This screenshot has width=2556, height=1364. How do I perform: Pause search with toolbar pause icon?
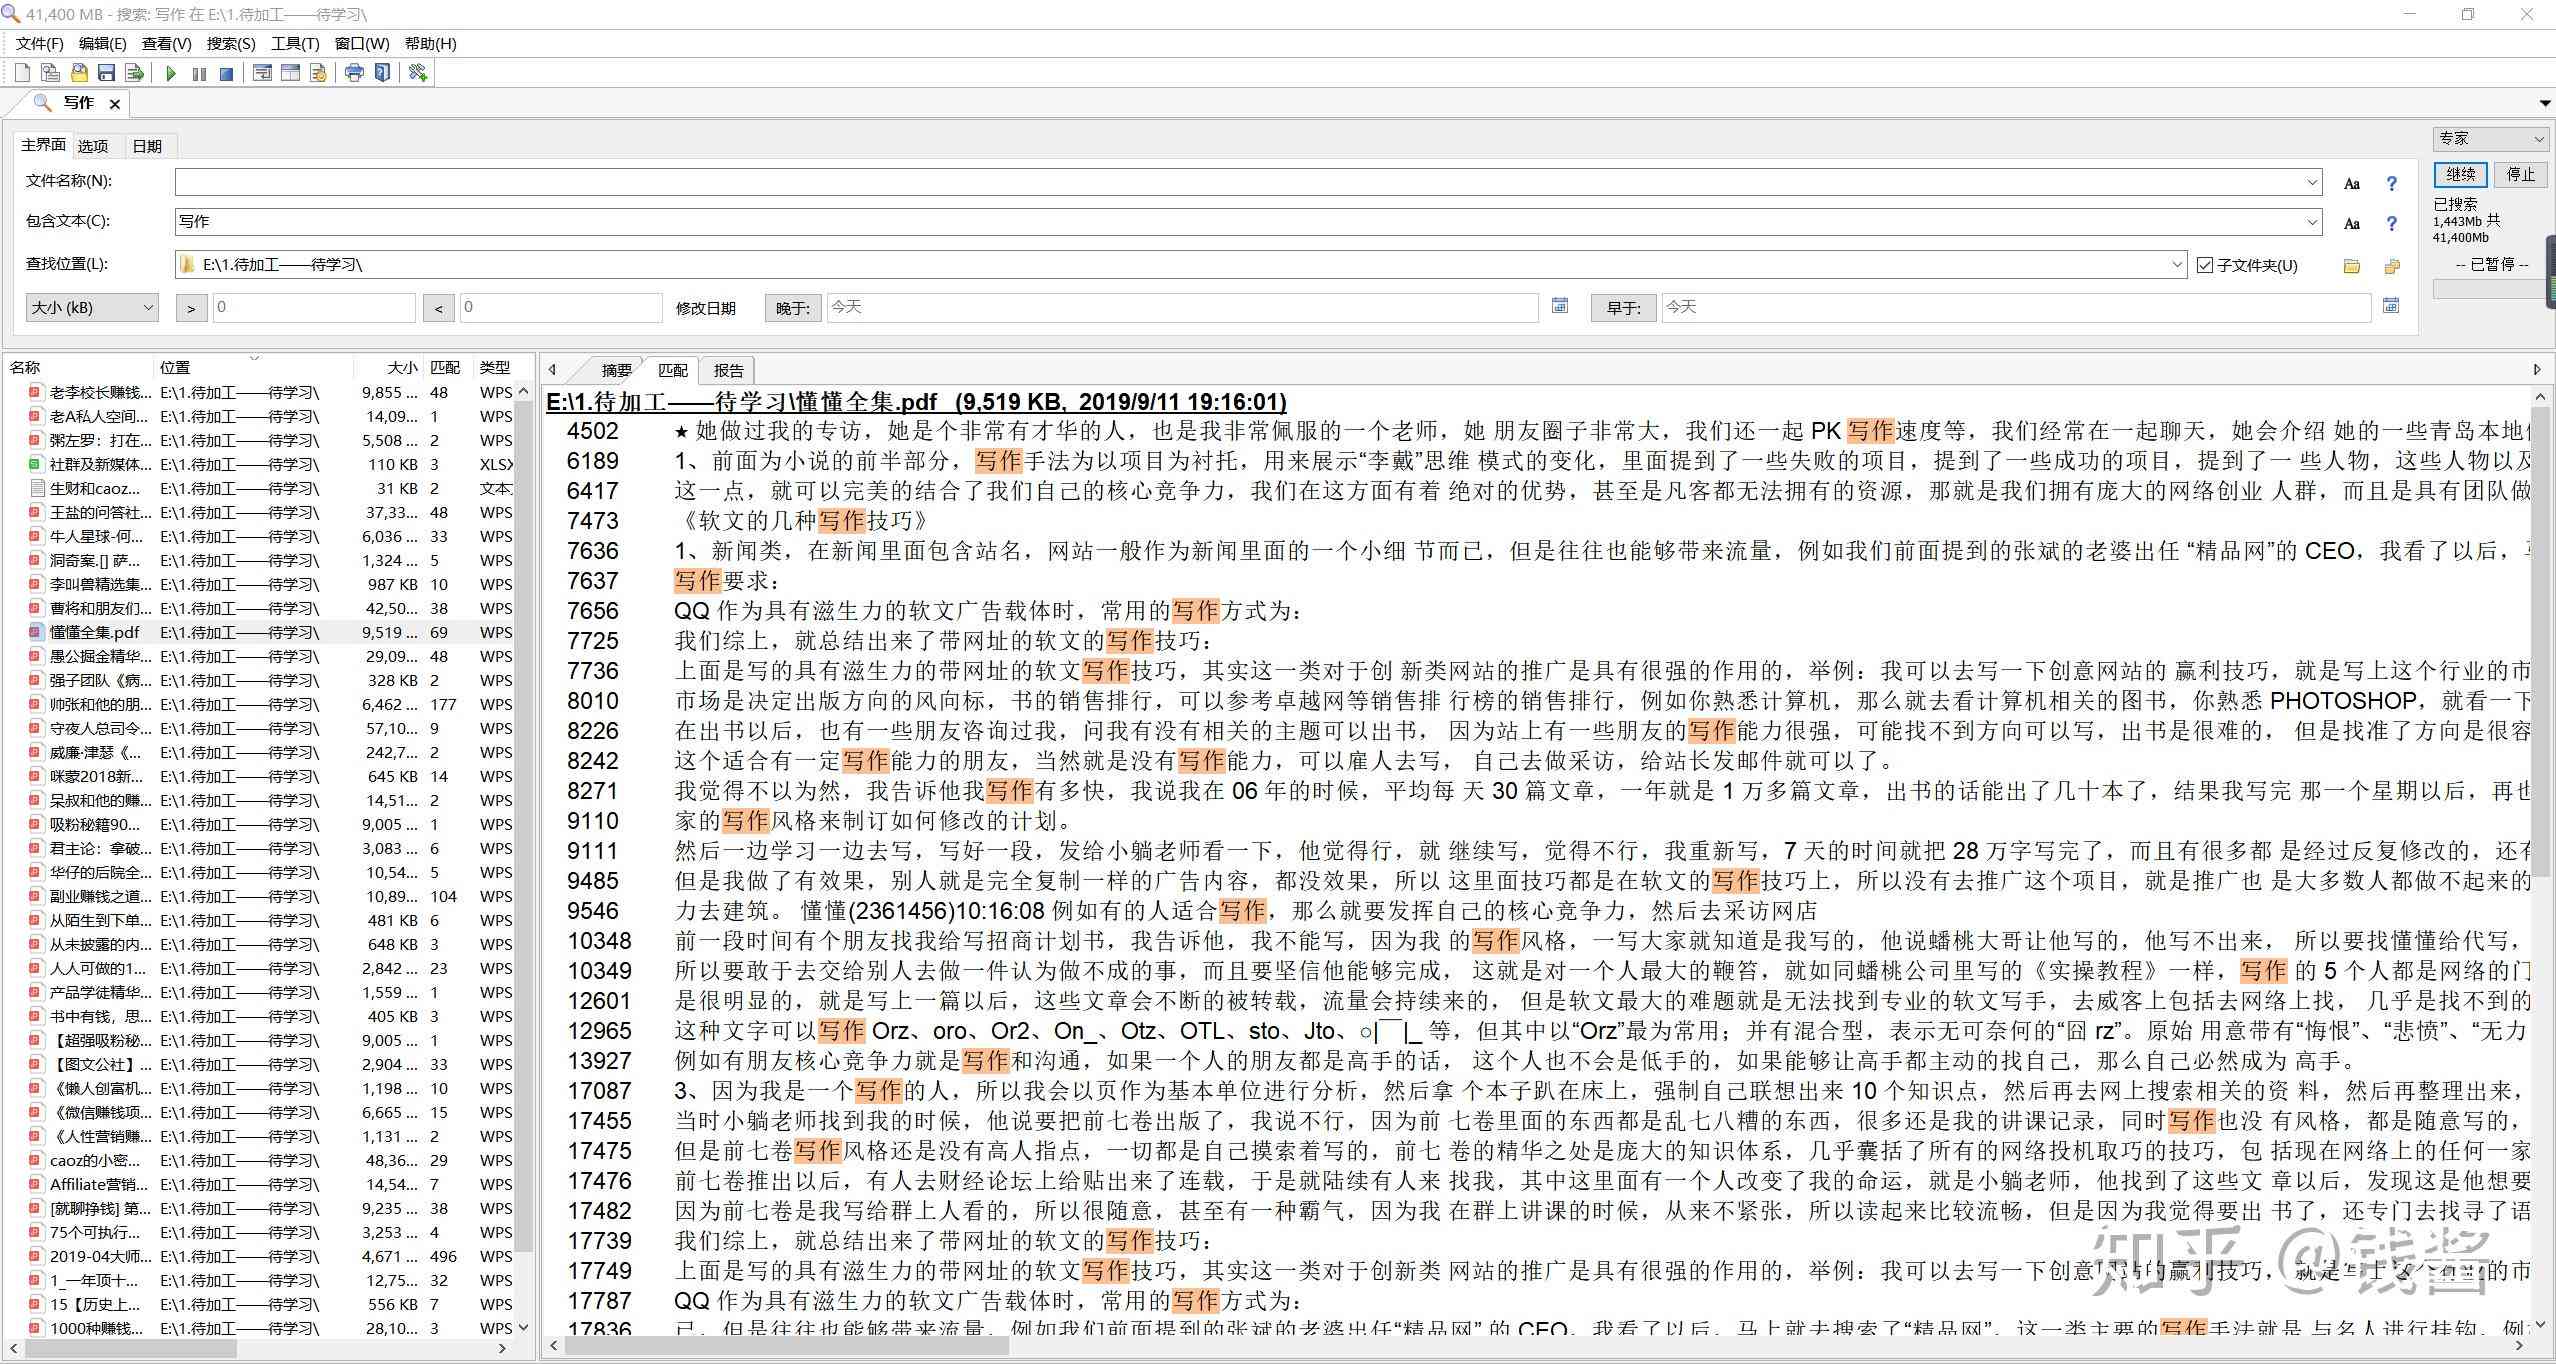[x=199, y=73]
